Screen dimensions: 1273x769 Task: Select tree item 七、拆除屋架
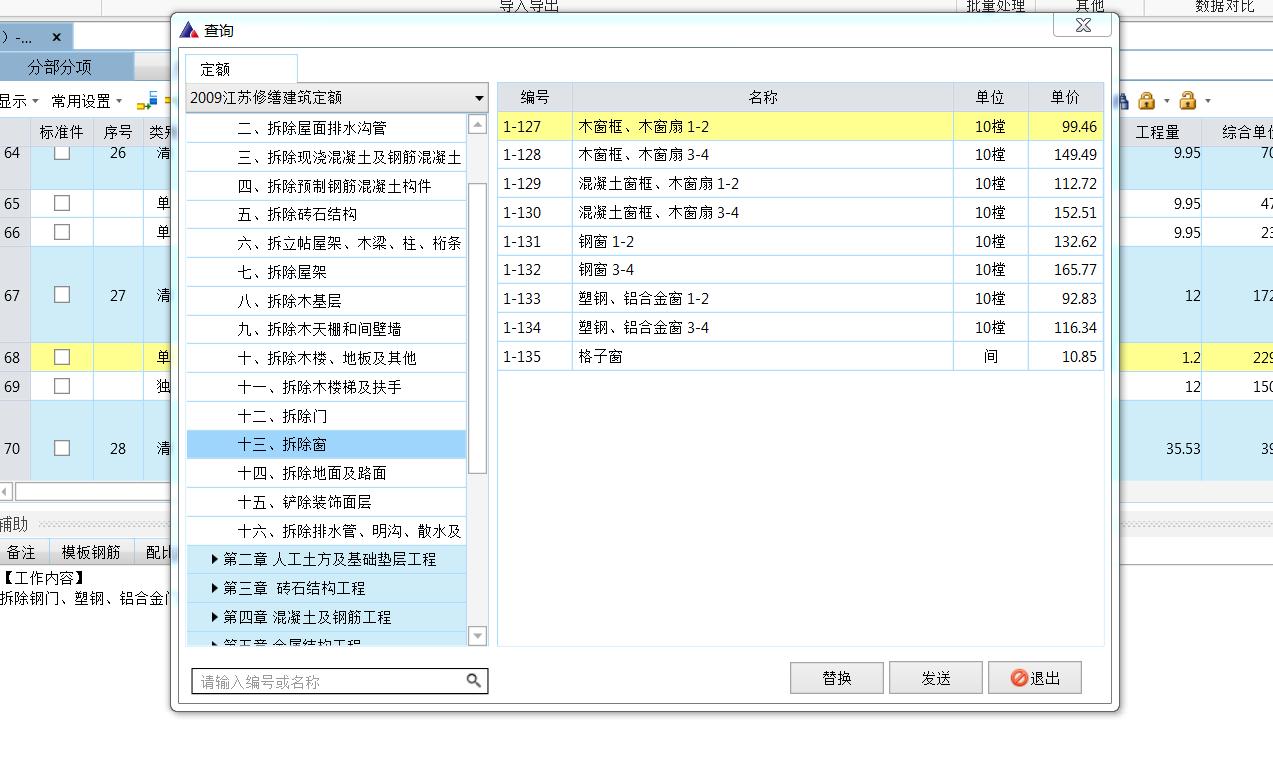tap(326, 271)
